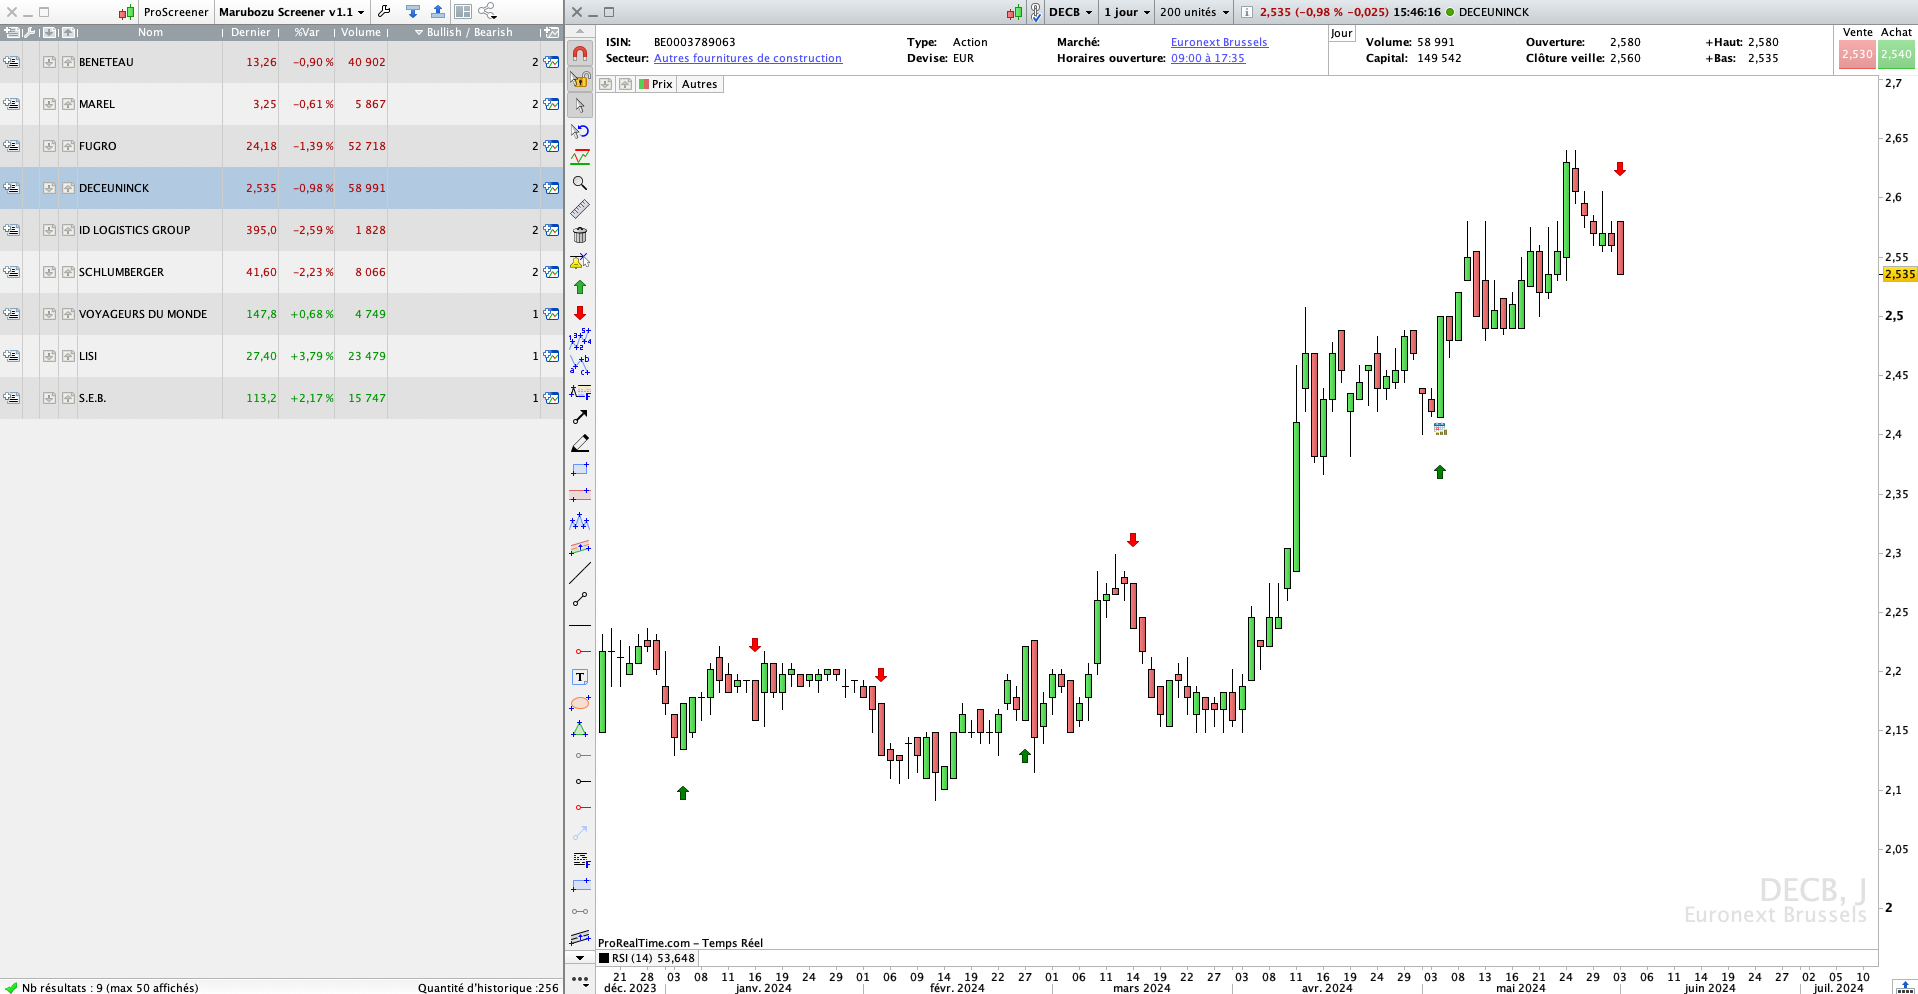Open the chart icon on S.E.B. row
Viewport: 1918px width, 994px height.
[x=551, y=398]
